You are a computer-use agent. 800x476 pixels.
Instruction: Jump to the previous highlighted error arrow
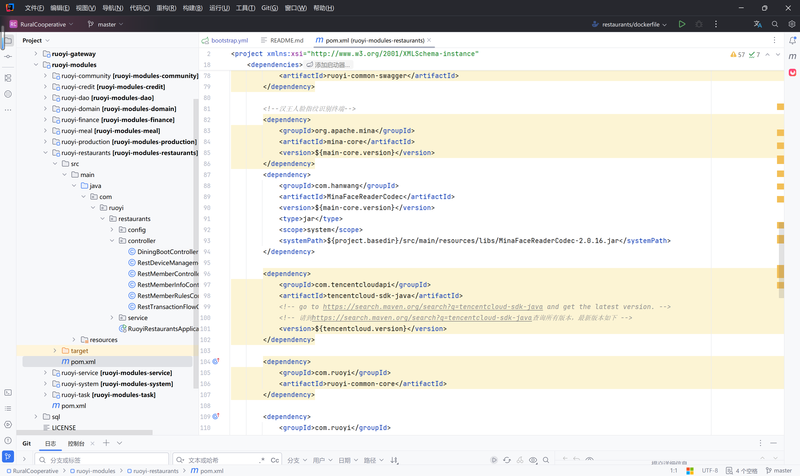click(x=767, y=55)
